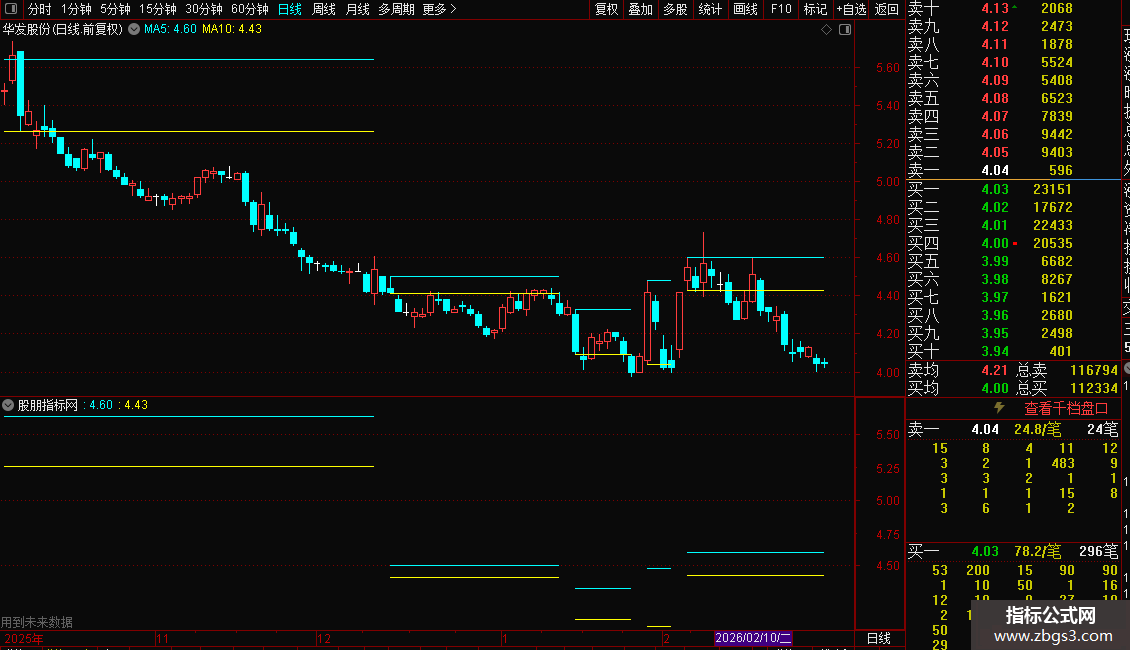Select the 买十 3.94 bid row
The image size is (1130, 650).
click(1013, 352)
